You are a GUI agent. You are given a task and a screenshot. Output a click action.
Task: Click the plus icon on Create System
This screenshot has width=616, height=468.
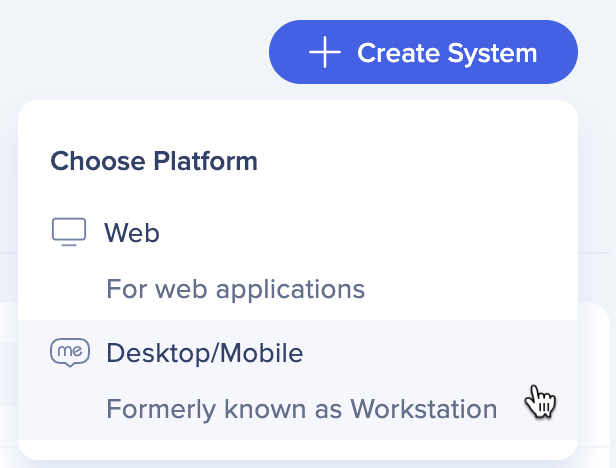(324, 52)
